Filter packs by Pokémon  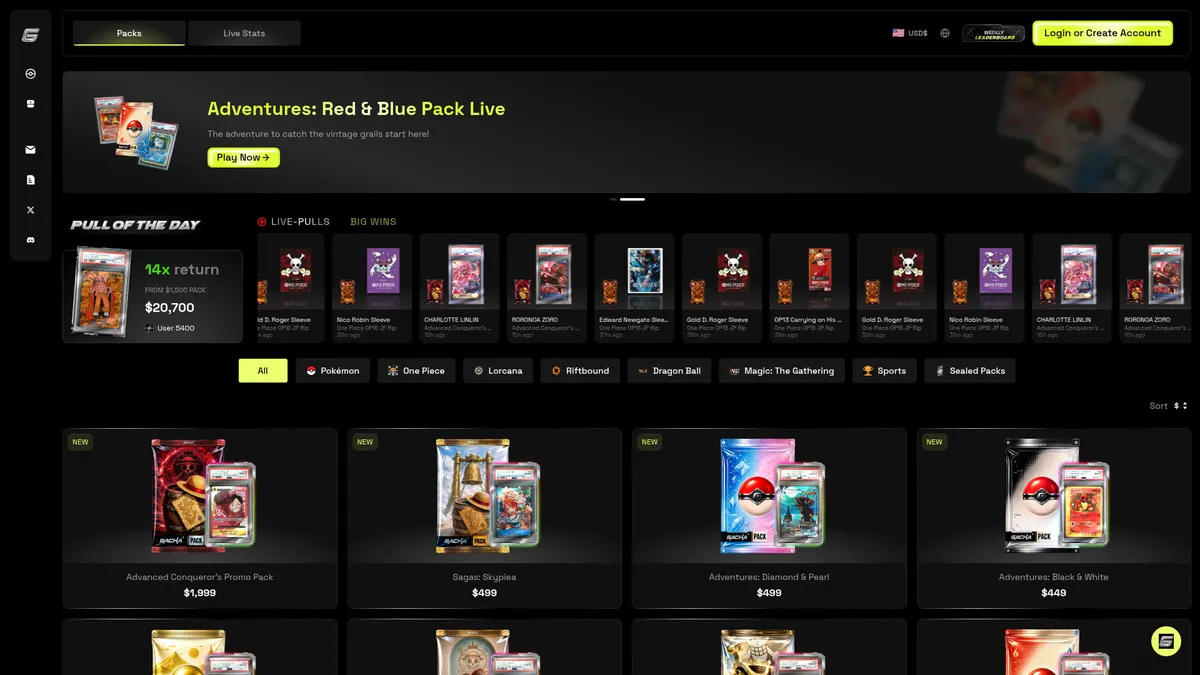[333, 371]
